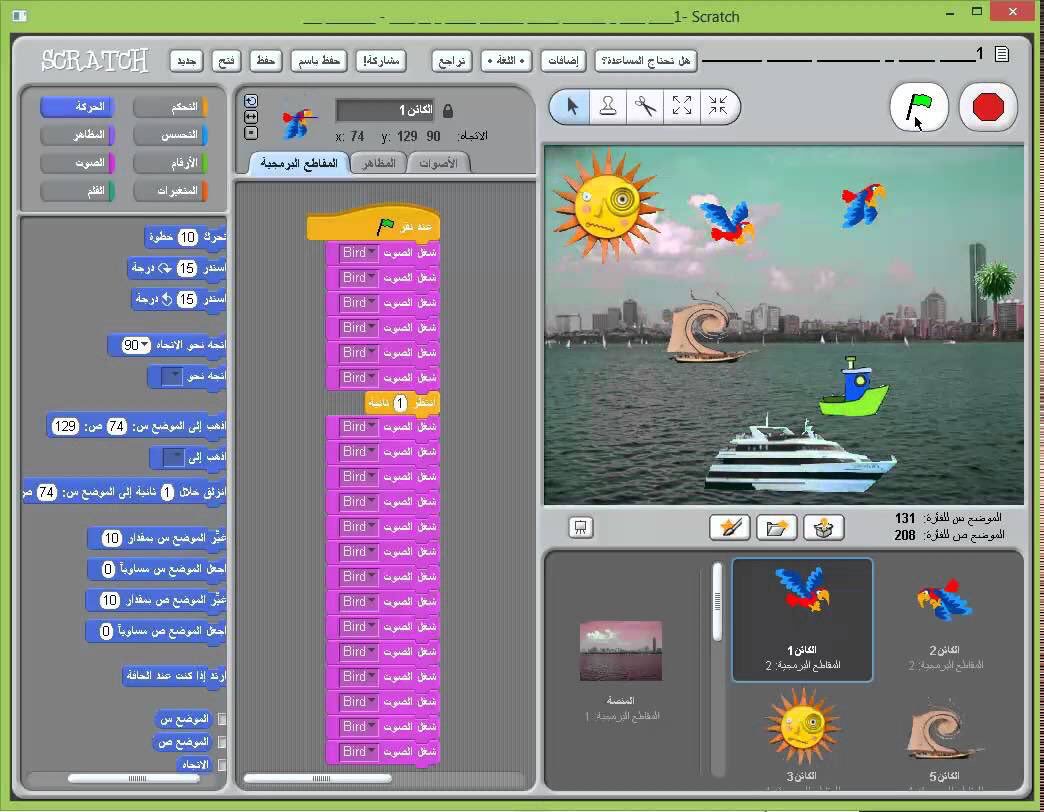Image resolution: width=1044 pixels, height=812 pixels.
Task: Select the grow sprite tool
Action: click(682, 106)
